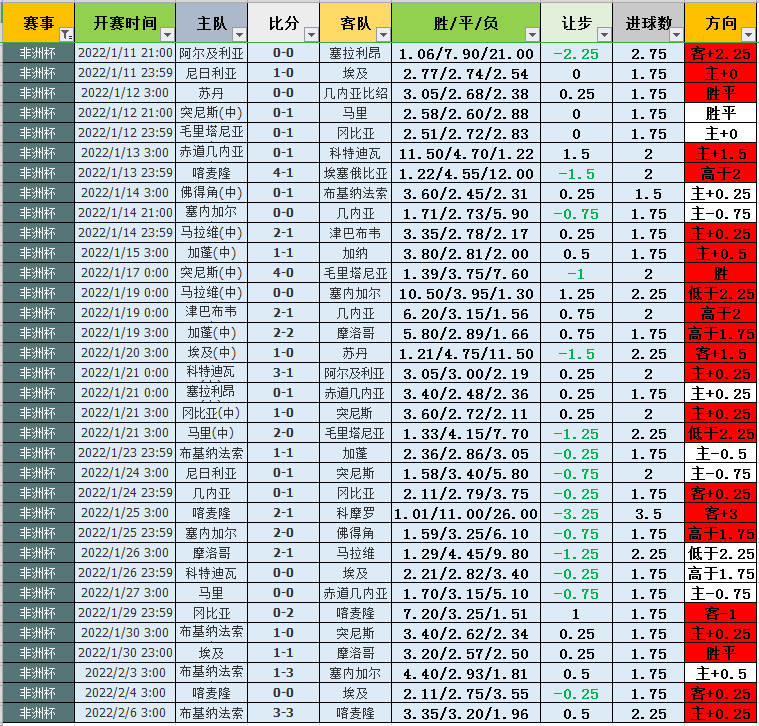The image size is (759, 726).
Task: Expand the 客队 column filter arrow
Action: tap(383, 35)
